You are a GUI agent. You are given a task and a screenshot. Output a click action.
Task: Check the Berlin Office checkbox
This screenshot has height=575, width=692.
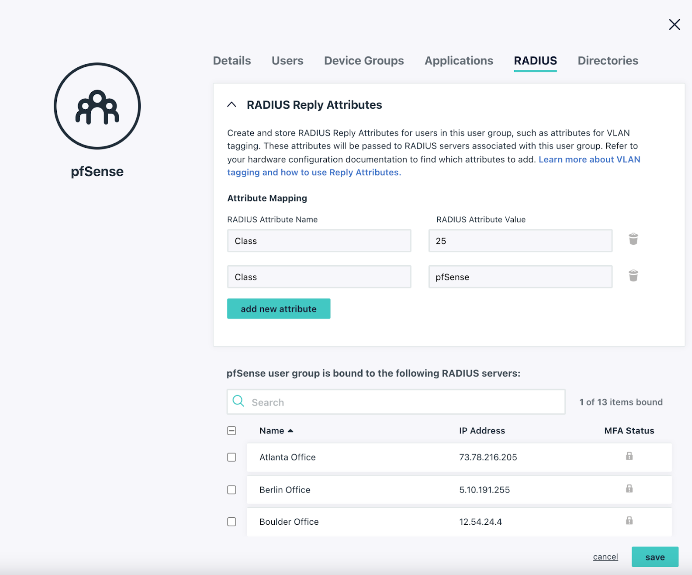pos(232,490)
